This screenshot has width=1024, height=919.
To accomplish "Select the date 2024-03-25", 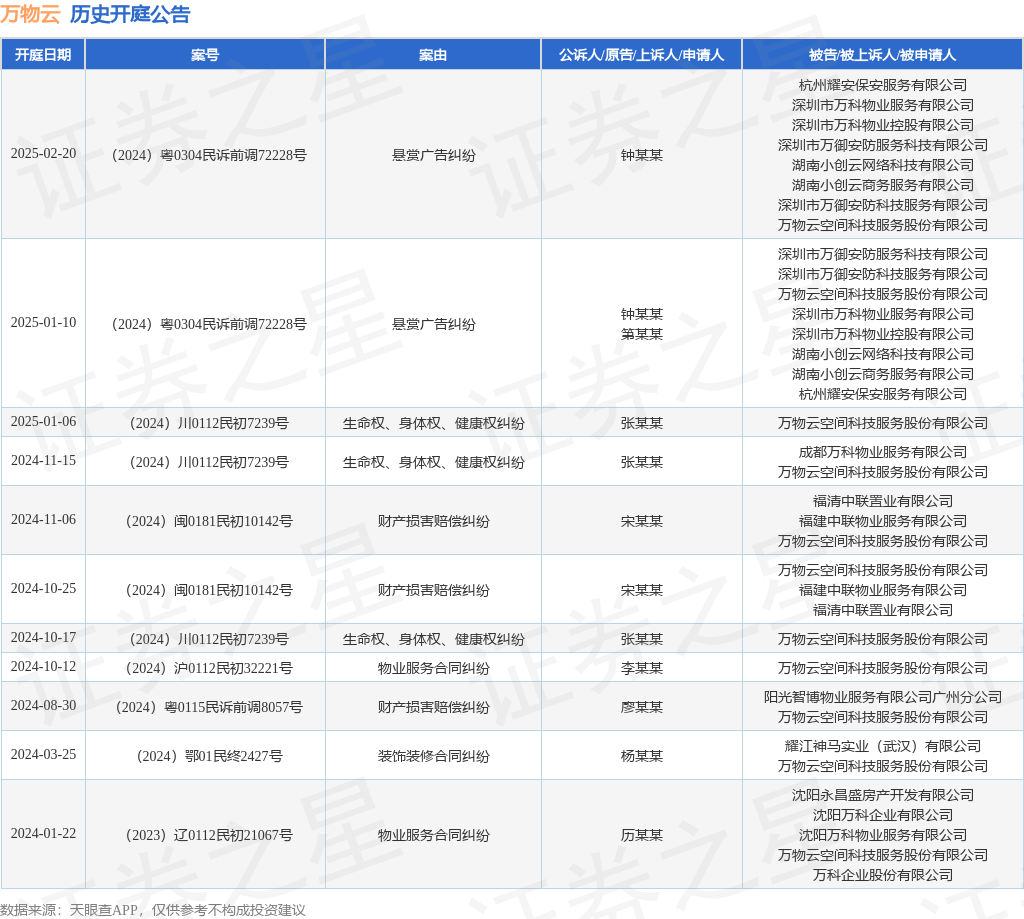I will 43,755.
